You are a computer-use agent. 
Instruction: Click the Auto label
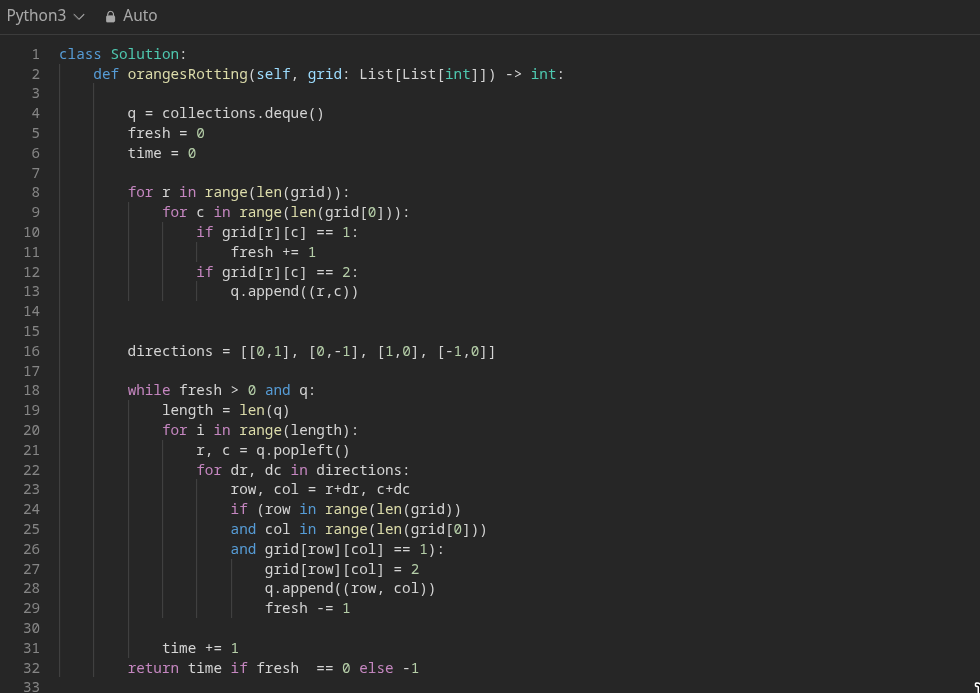140,16
